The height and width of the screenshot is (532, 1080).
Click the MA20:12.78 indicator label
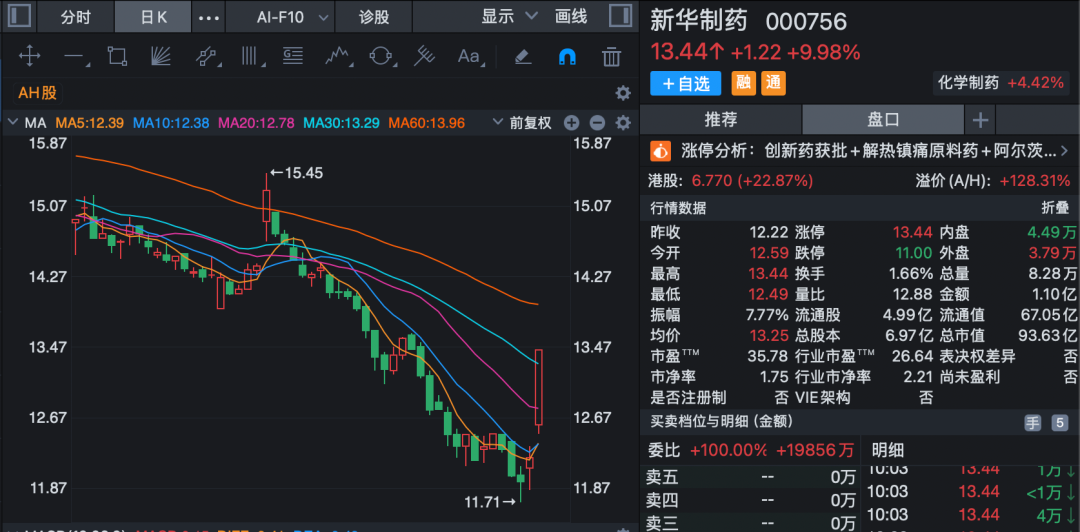click(256, 123)
